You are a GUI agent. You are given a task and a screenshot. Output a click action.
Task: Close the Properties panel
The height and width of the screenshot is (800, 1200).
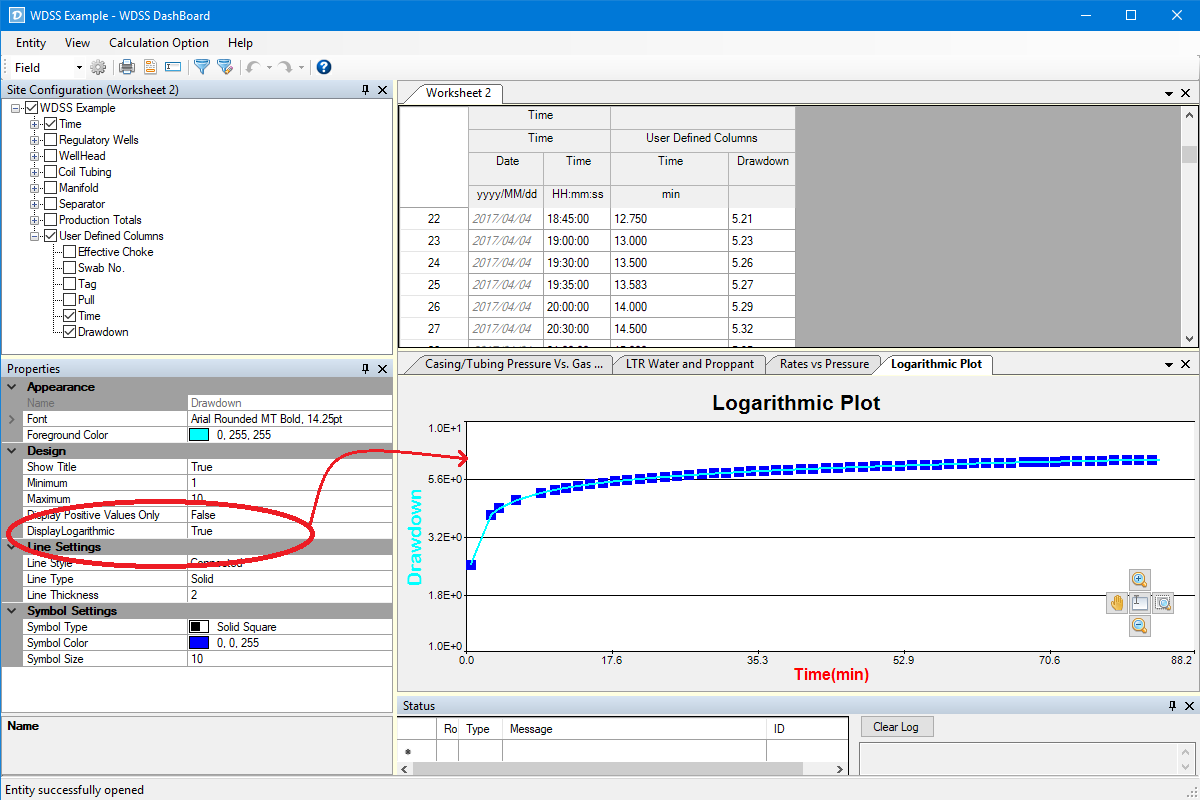click(x=383, y=369)
